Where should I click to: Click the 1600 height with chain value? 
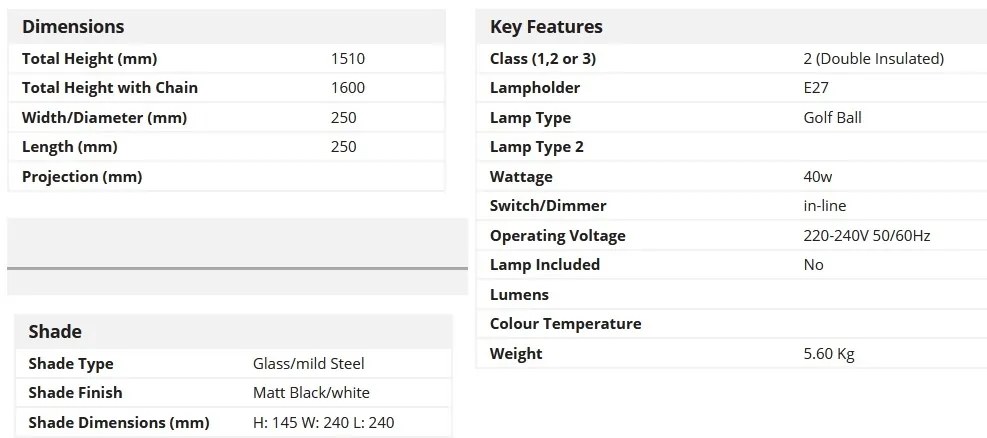[x=347, y=87]
